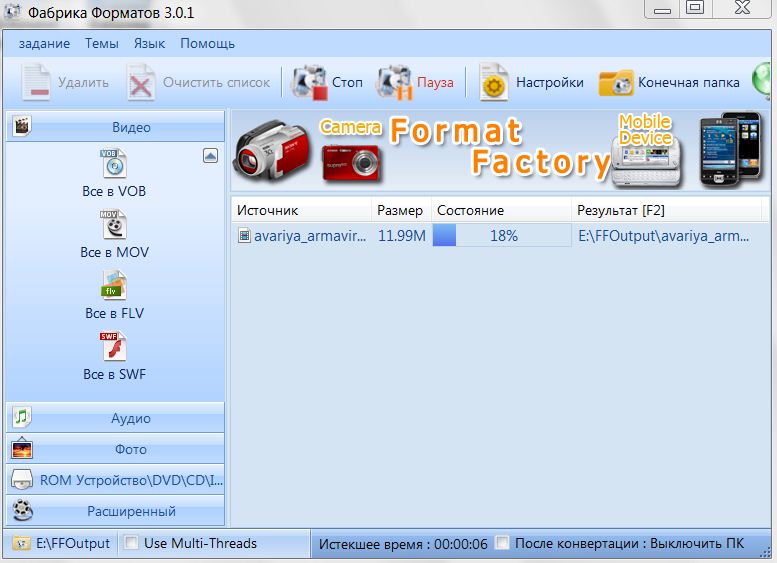The image size is (777, 563).
Task: Minimize the Фабрика Форматов window
Action: [x=662, y=9]
